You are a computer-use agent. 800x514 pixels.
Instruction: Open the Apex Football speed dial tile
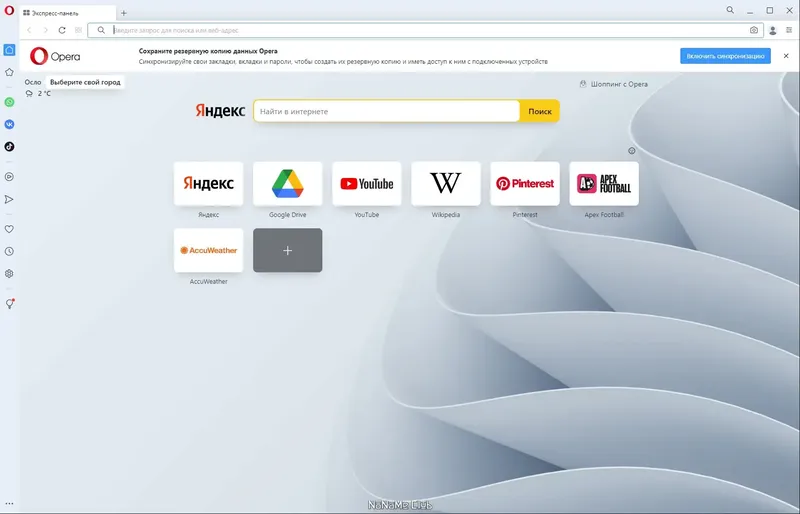[x=604, y=184]
